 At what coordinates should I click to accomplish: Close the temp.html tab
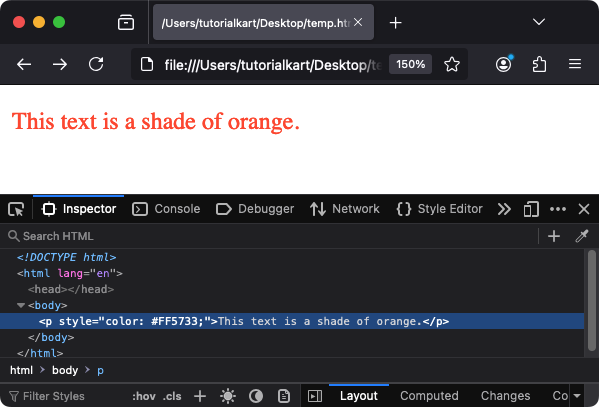pyautogui.click(x=358, y=22)
